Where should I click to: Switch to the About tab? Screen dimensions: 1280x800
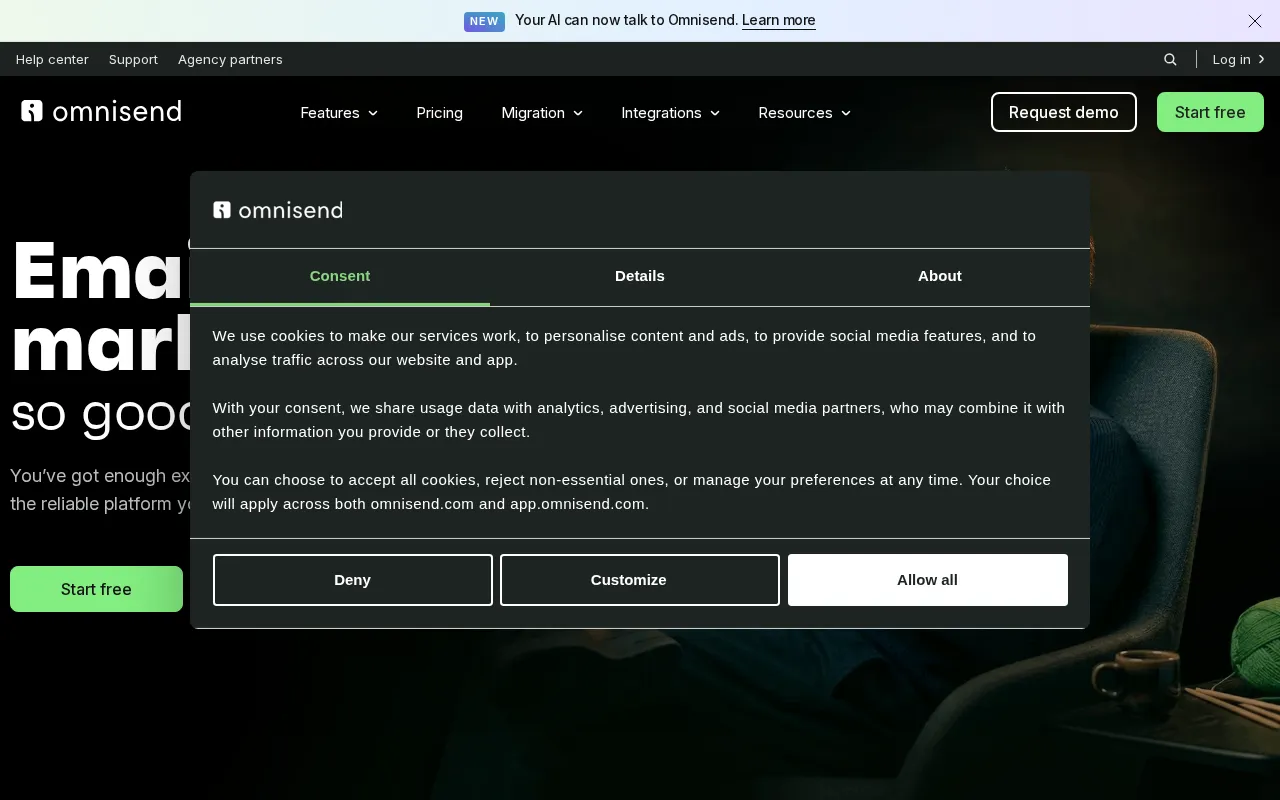pos(940,276)
